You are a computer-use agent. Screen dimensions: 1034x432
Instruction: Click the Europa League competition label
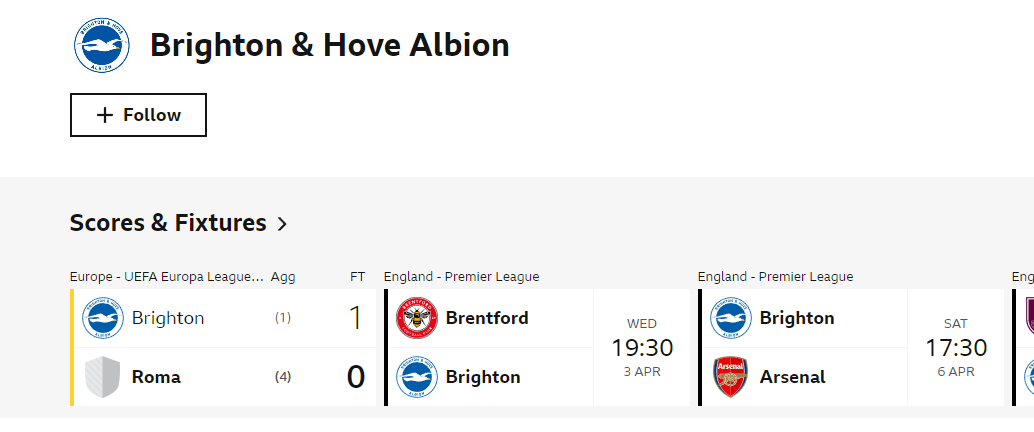(x=167, y=277)
